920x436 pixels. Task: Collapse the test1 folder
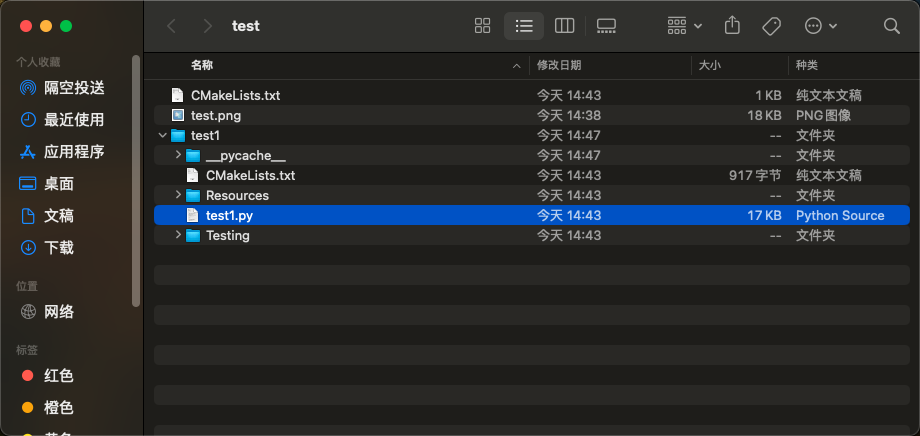[163, 135]
